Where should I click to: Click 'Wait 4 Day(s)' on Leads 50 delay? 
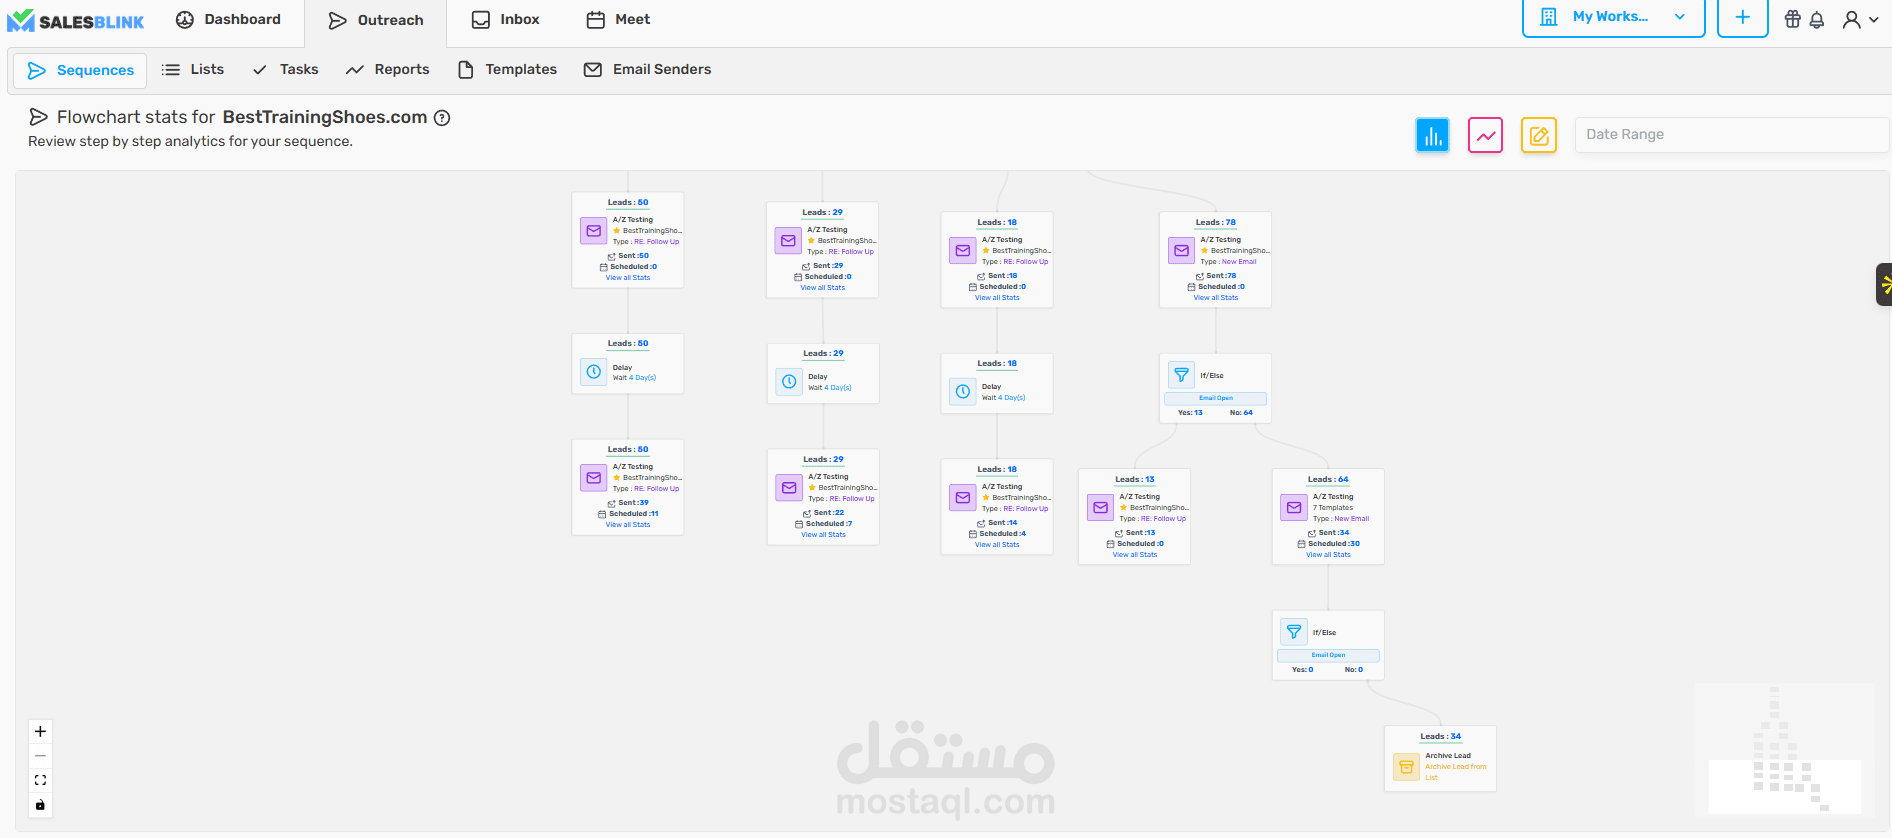coord(634,378)
